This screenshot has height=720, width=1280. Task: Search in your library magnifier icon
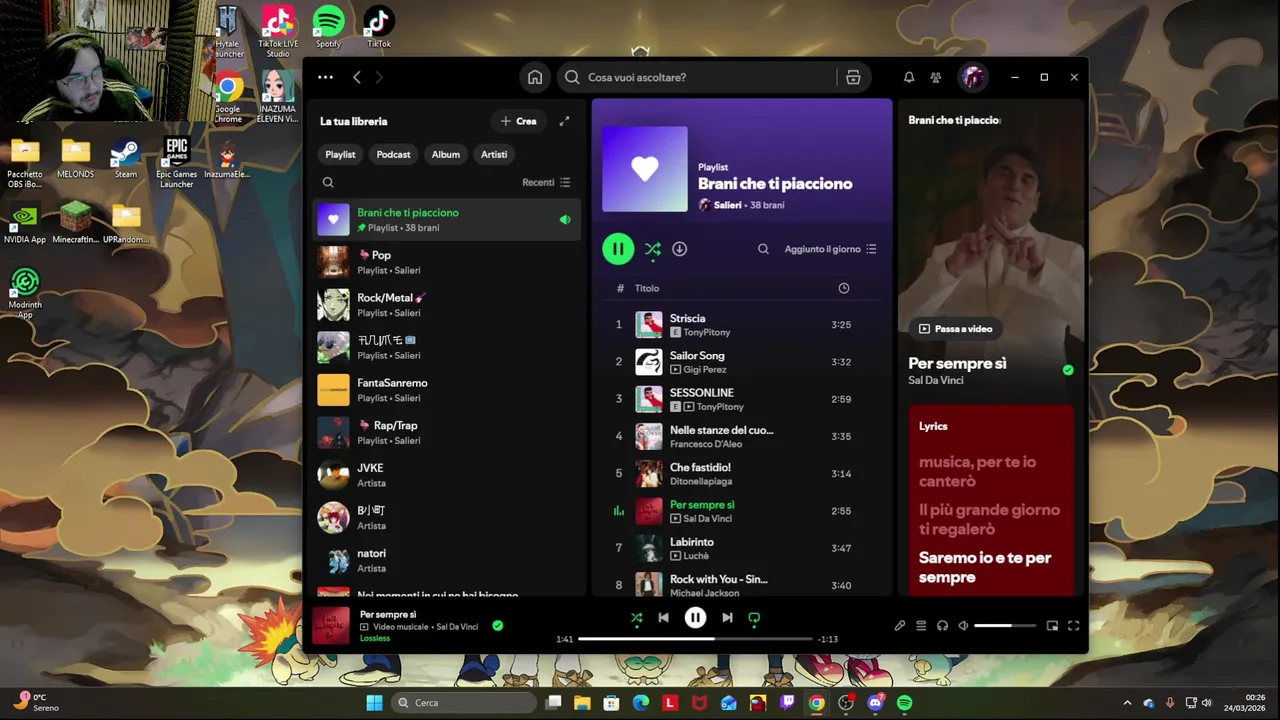coord(328,182)
